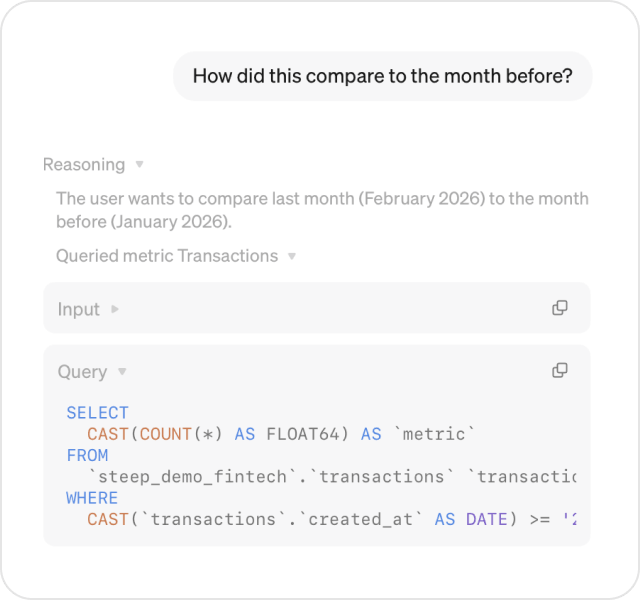Click the Input label

[79, 310]
